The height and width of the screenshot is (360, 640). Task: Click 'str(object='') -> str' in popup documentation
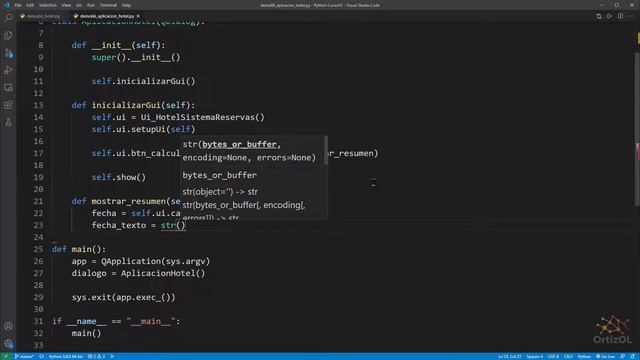pyautogui.click(x=220, y=191)
